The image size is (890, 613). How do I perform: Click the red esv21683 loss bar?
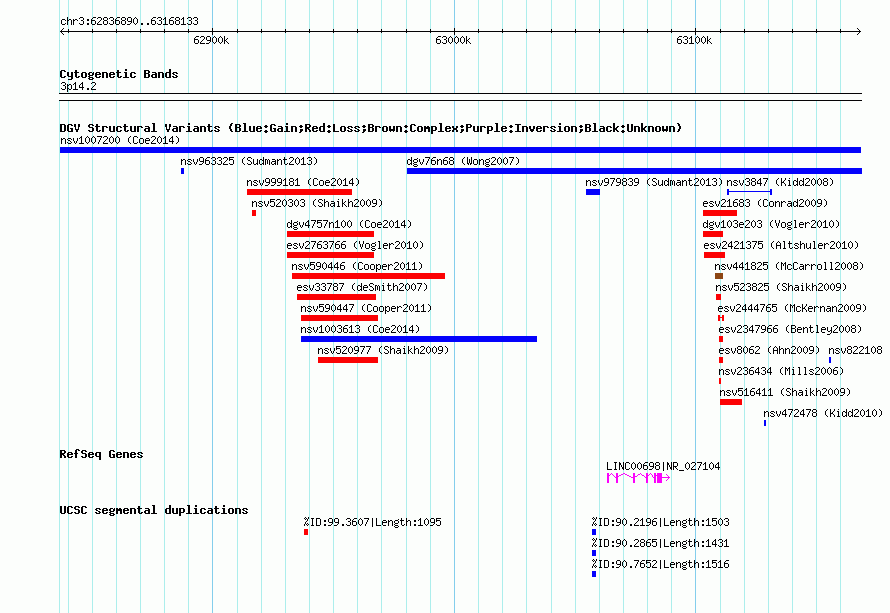click(x=720, y=213)
